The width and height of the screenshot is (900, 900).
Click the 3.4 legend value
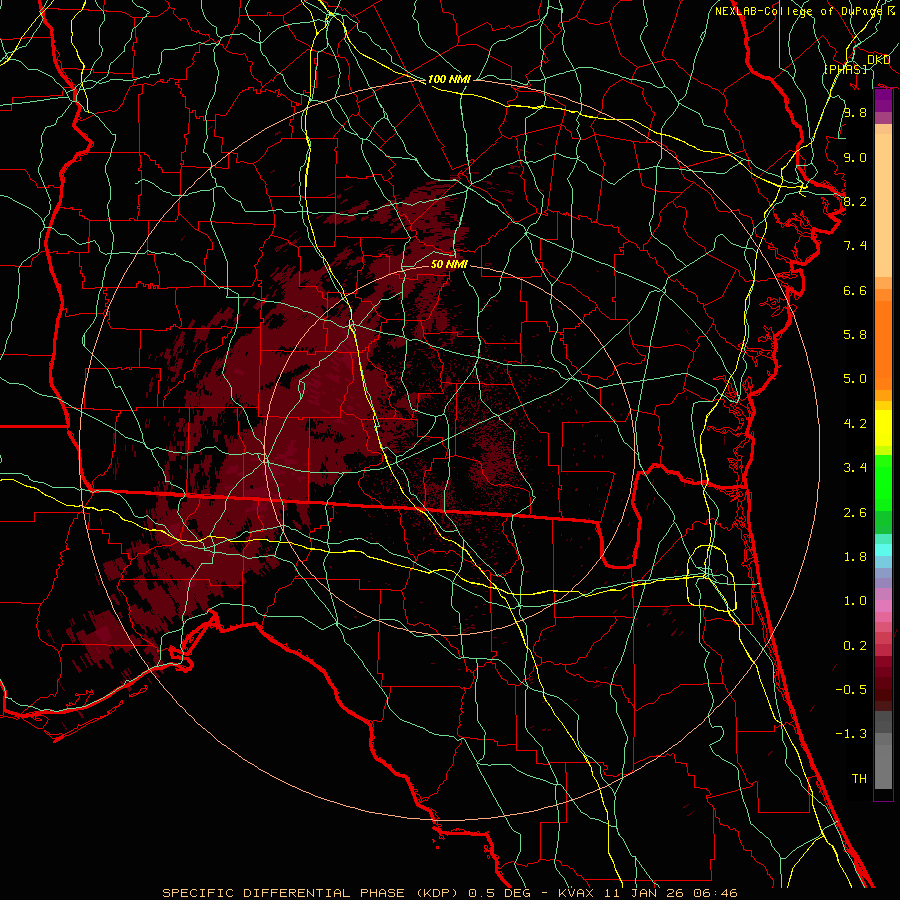point(855,468)
